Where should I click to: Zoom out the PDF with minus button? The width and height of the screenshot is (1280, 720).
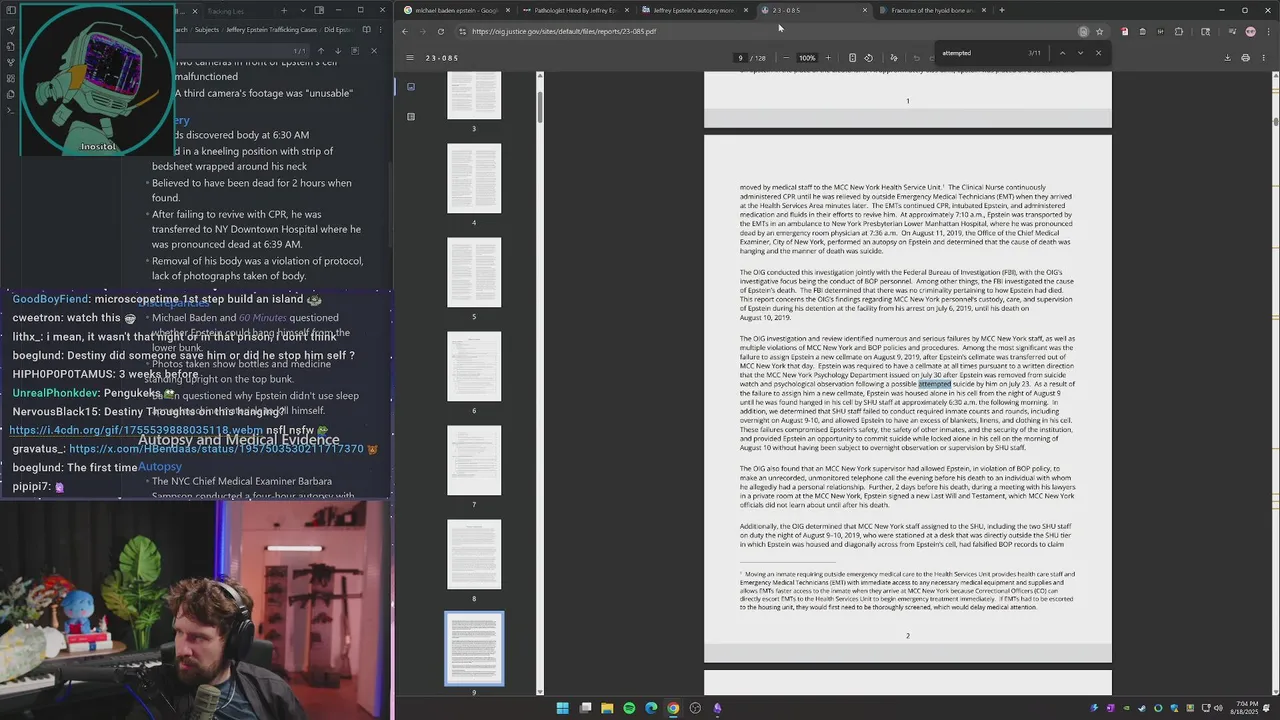tap(786, 58)
